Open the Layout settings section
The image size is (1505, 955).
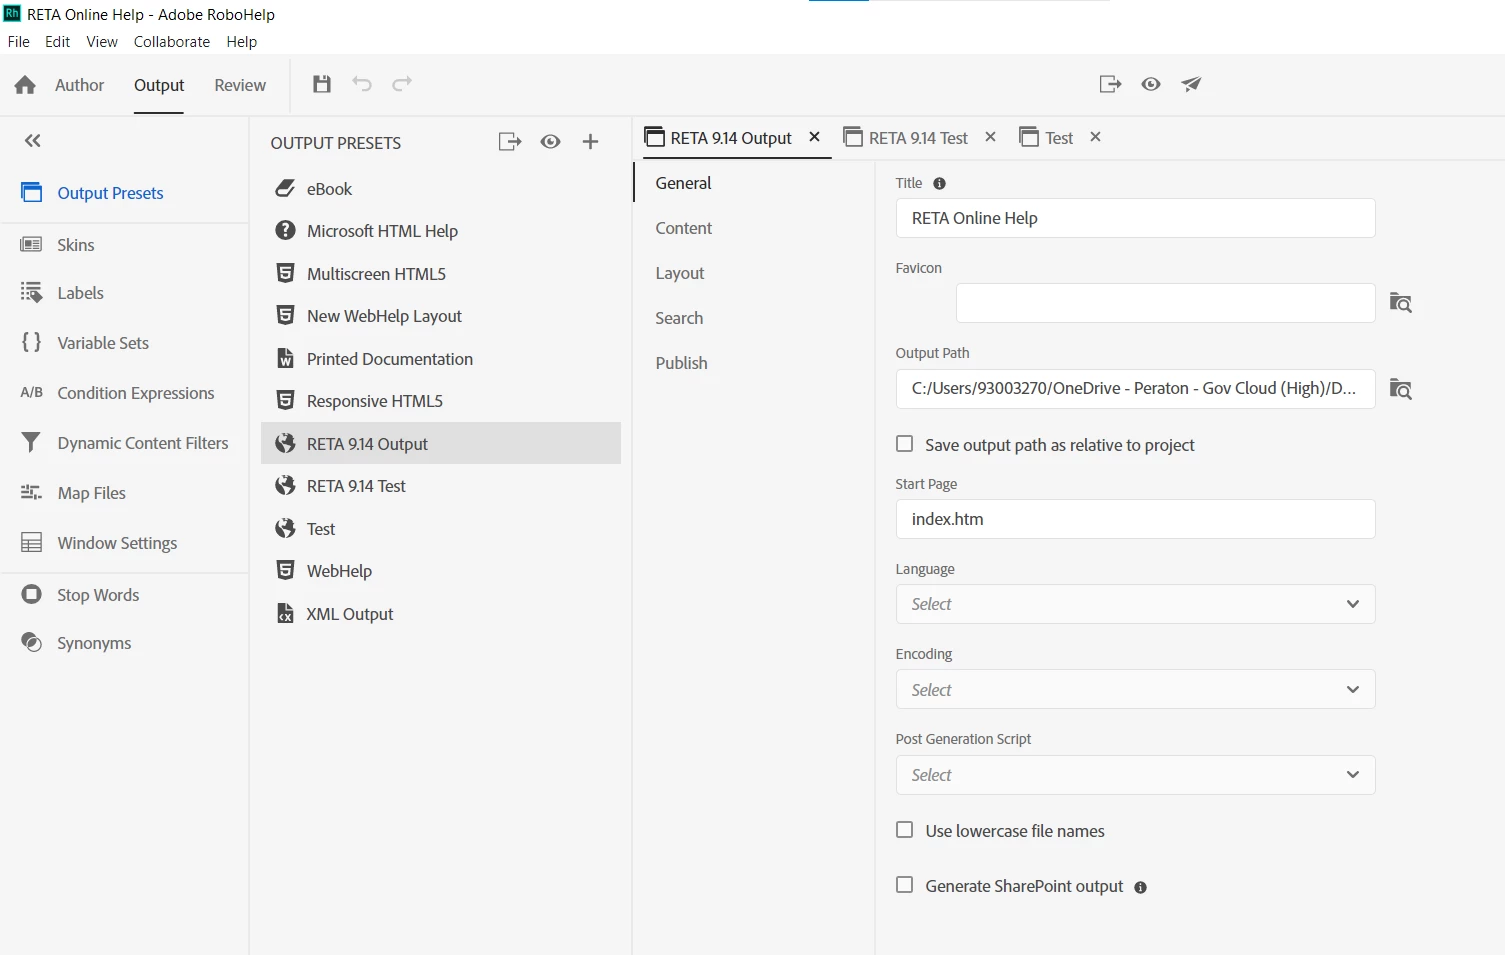tap(680, 273)
